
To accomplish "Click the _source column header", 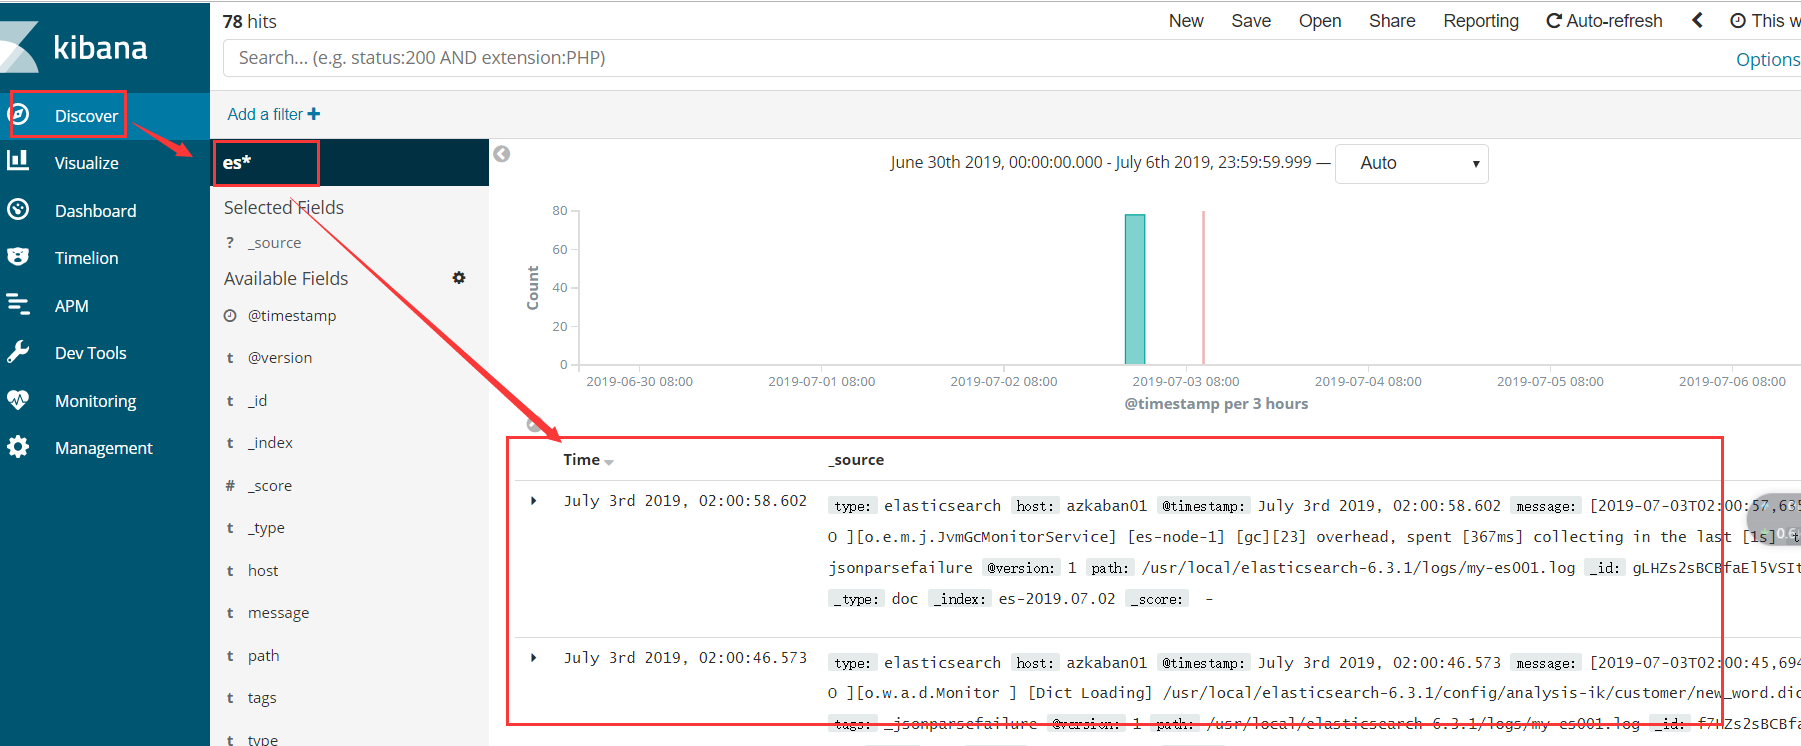I will (x=856, y=460).
